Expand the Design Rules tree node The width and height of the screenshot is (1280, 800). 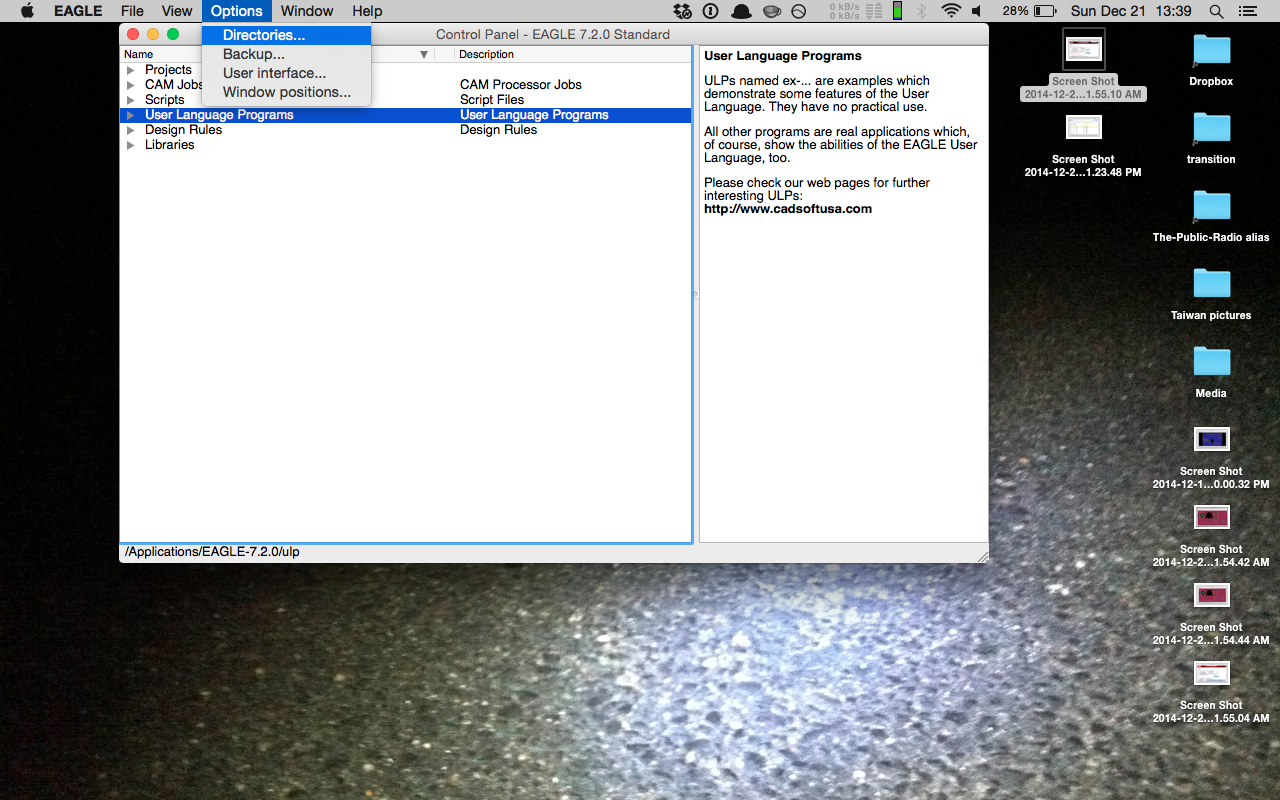click(x=131, y=130)
